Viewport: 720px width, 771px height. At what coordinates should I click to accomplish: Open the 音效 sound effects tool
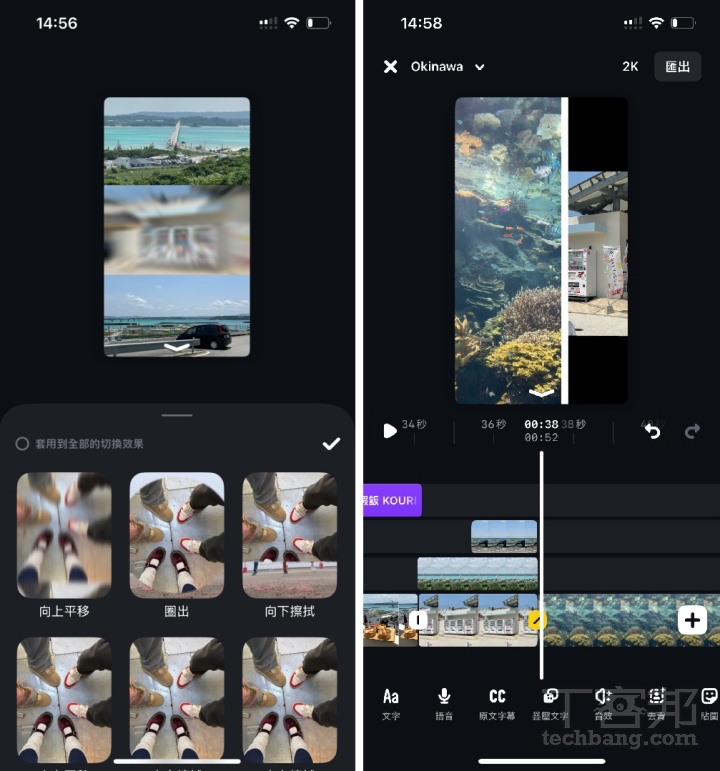[x=603, y=701]
